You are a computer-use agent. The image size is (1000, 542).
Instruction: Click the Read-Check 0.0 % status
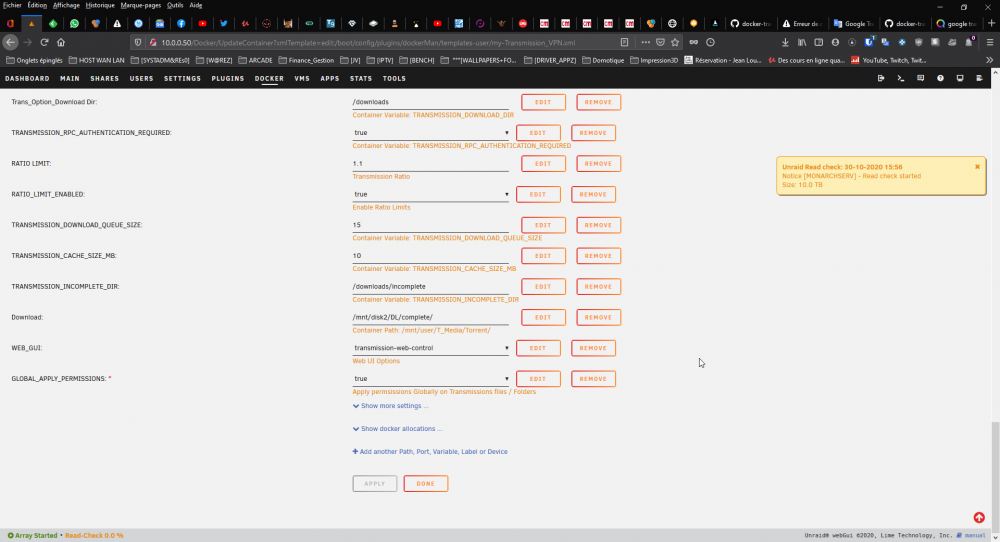(x=94, y=536)
